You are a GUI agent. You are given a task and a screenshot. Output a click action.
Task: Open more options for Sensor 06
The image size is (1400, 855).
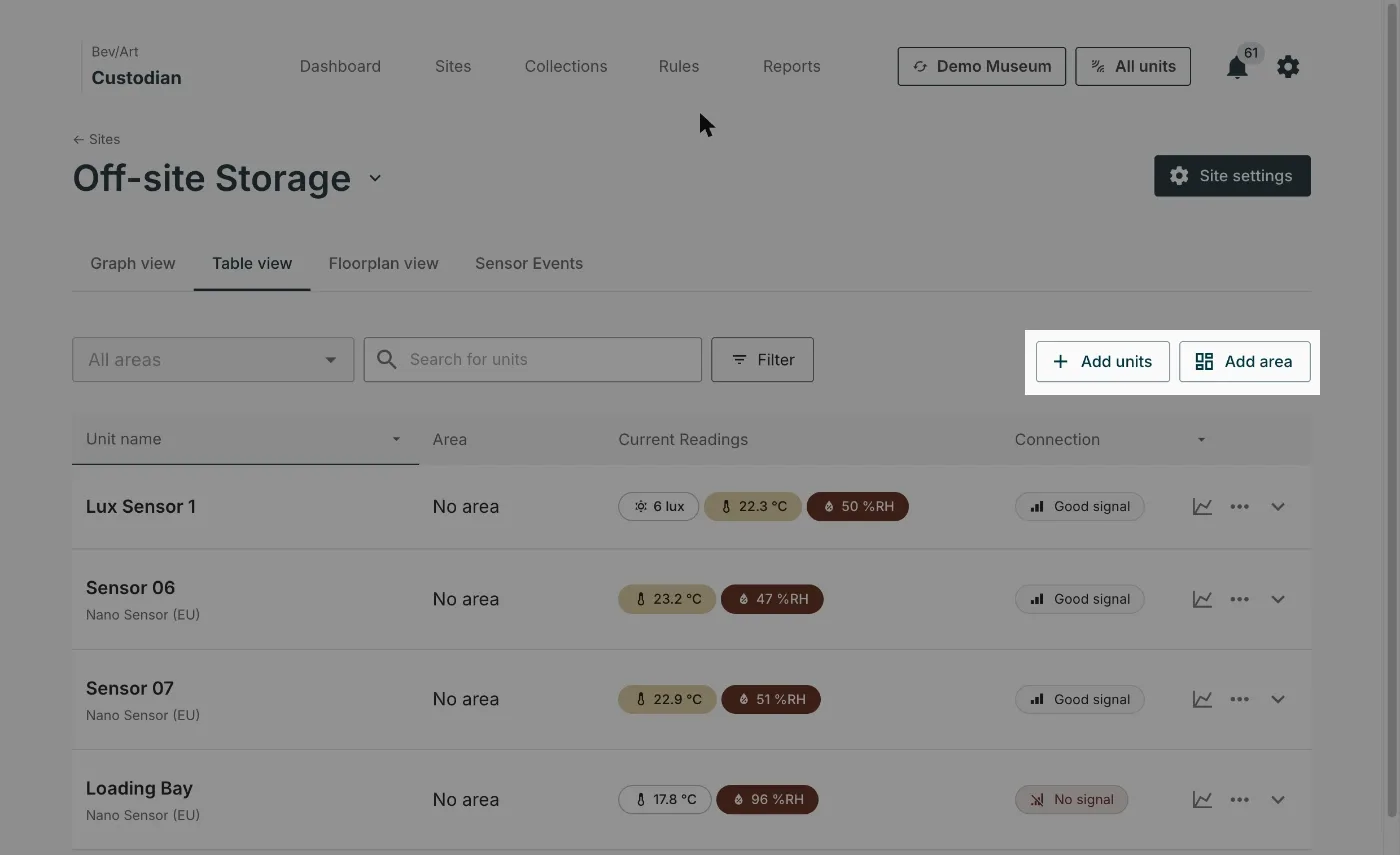1240,599
